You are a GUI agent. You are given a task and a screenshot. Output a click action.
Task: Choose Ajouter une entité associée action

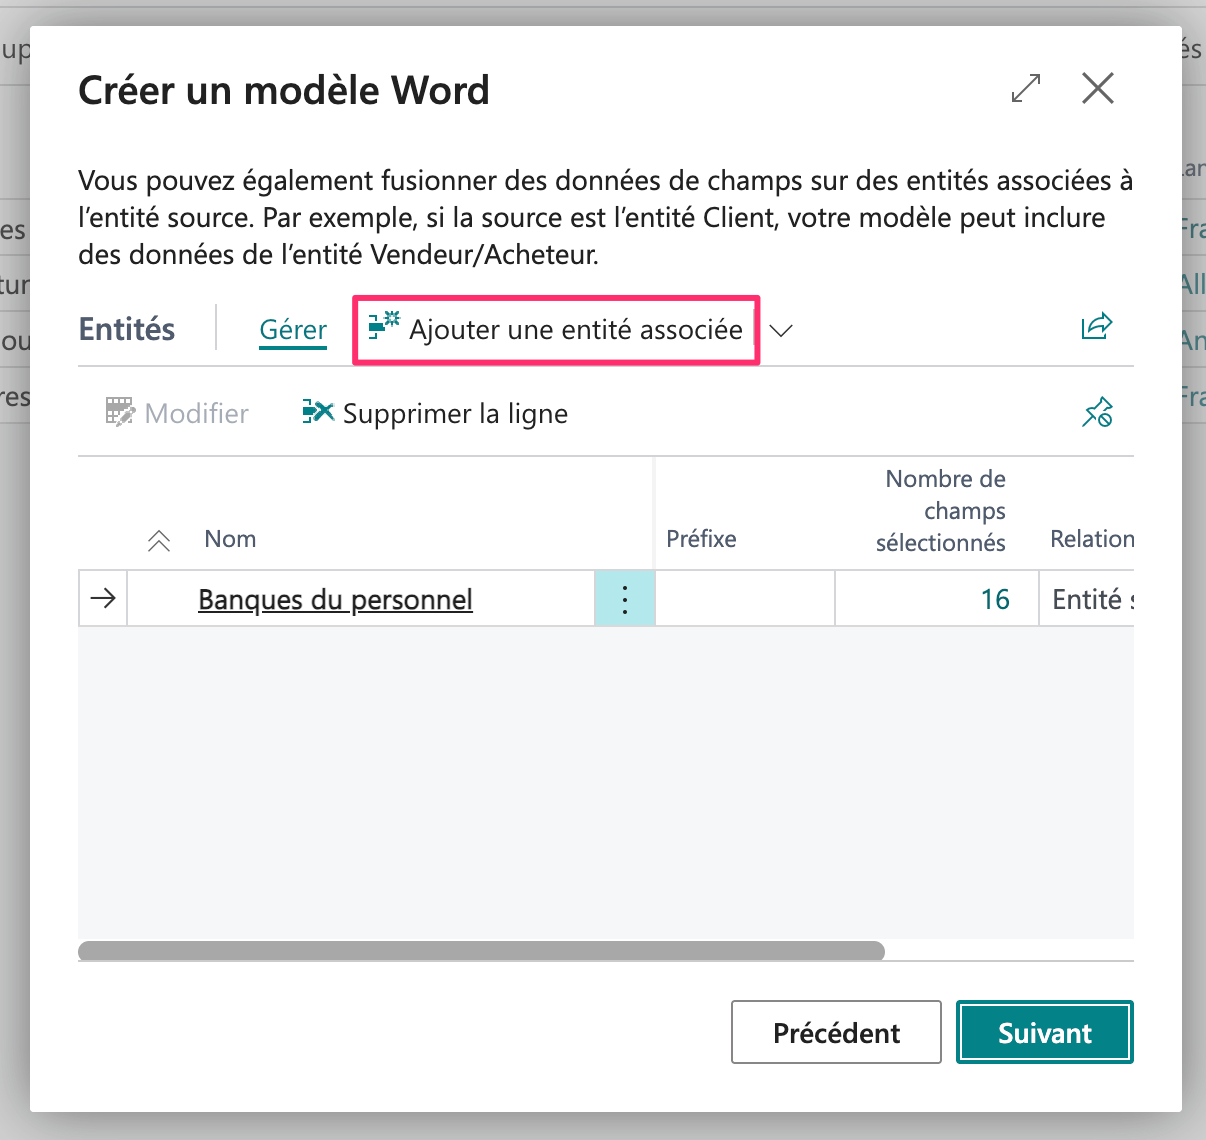click(x=556, y=330)
